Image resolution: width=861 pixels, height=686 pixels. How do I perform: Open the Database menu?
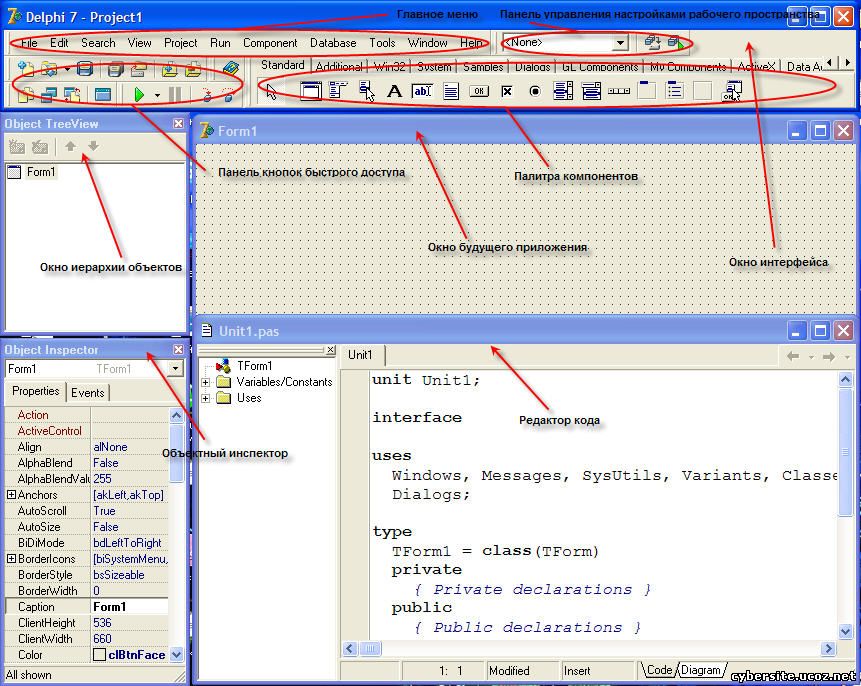(333, 43)
